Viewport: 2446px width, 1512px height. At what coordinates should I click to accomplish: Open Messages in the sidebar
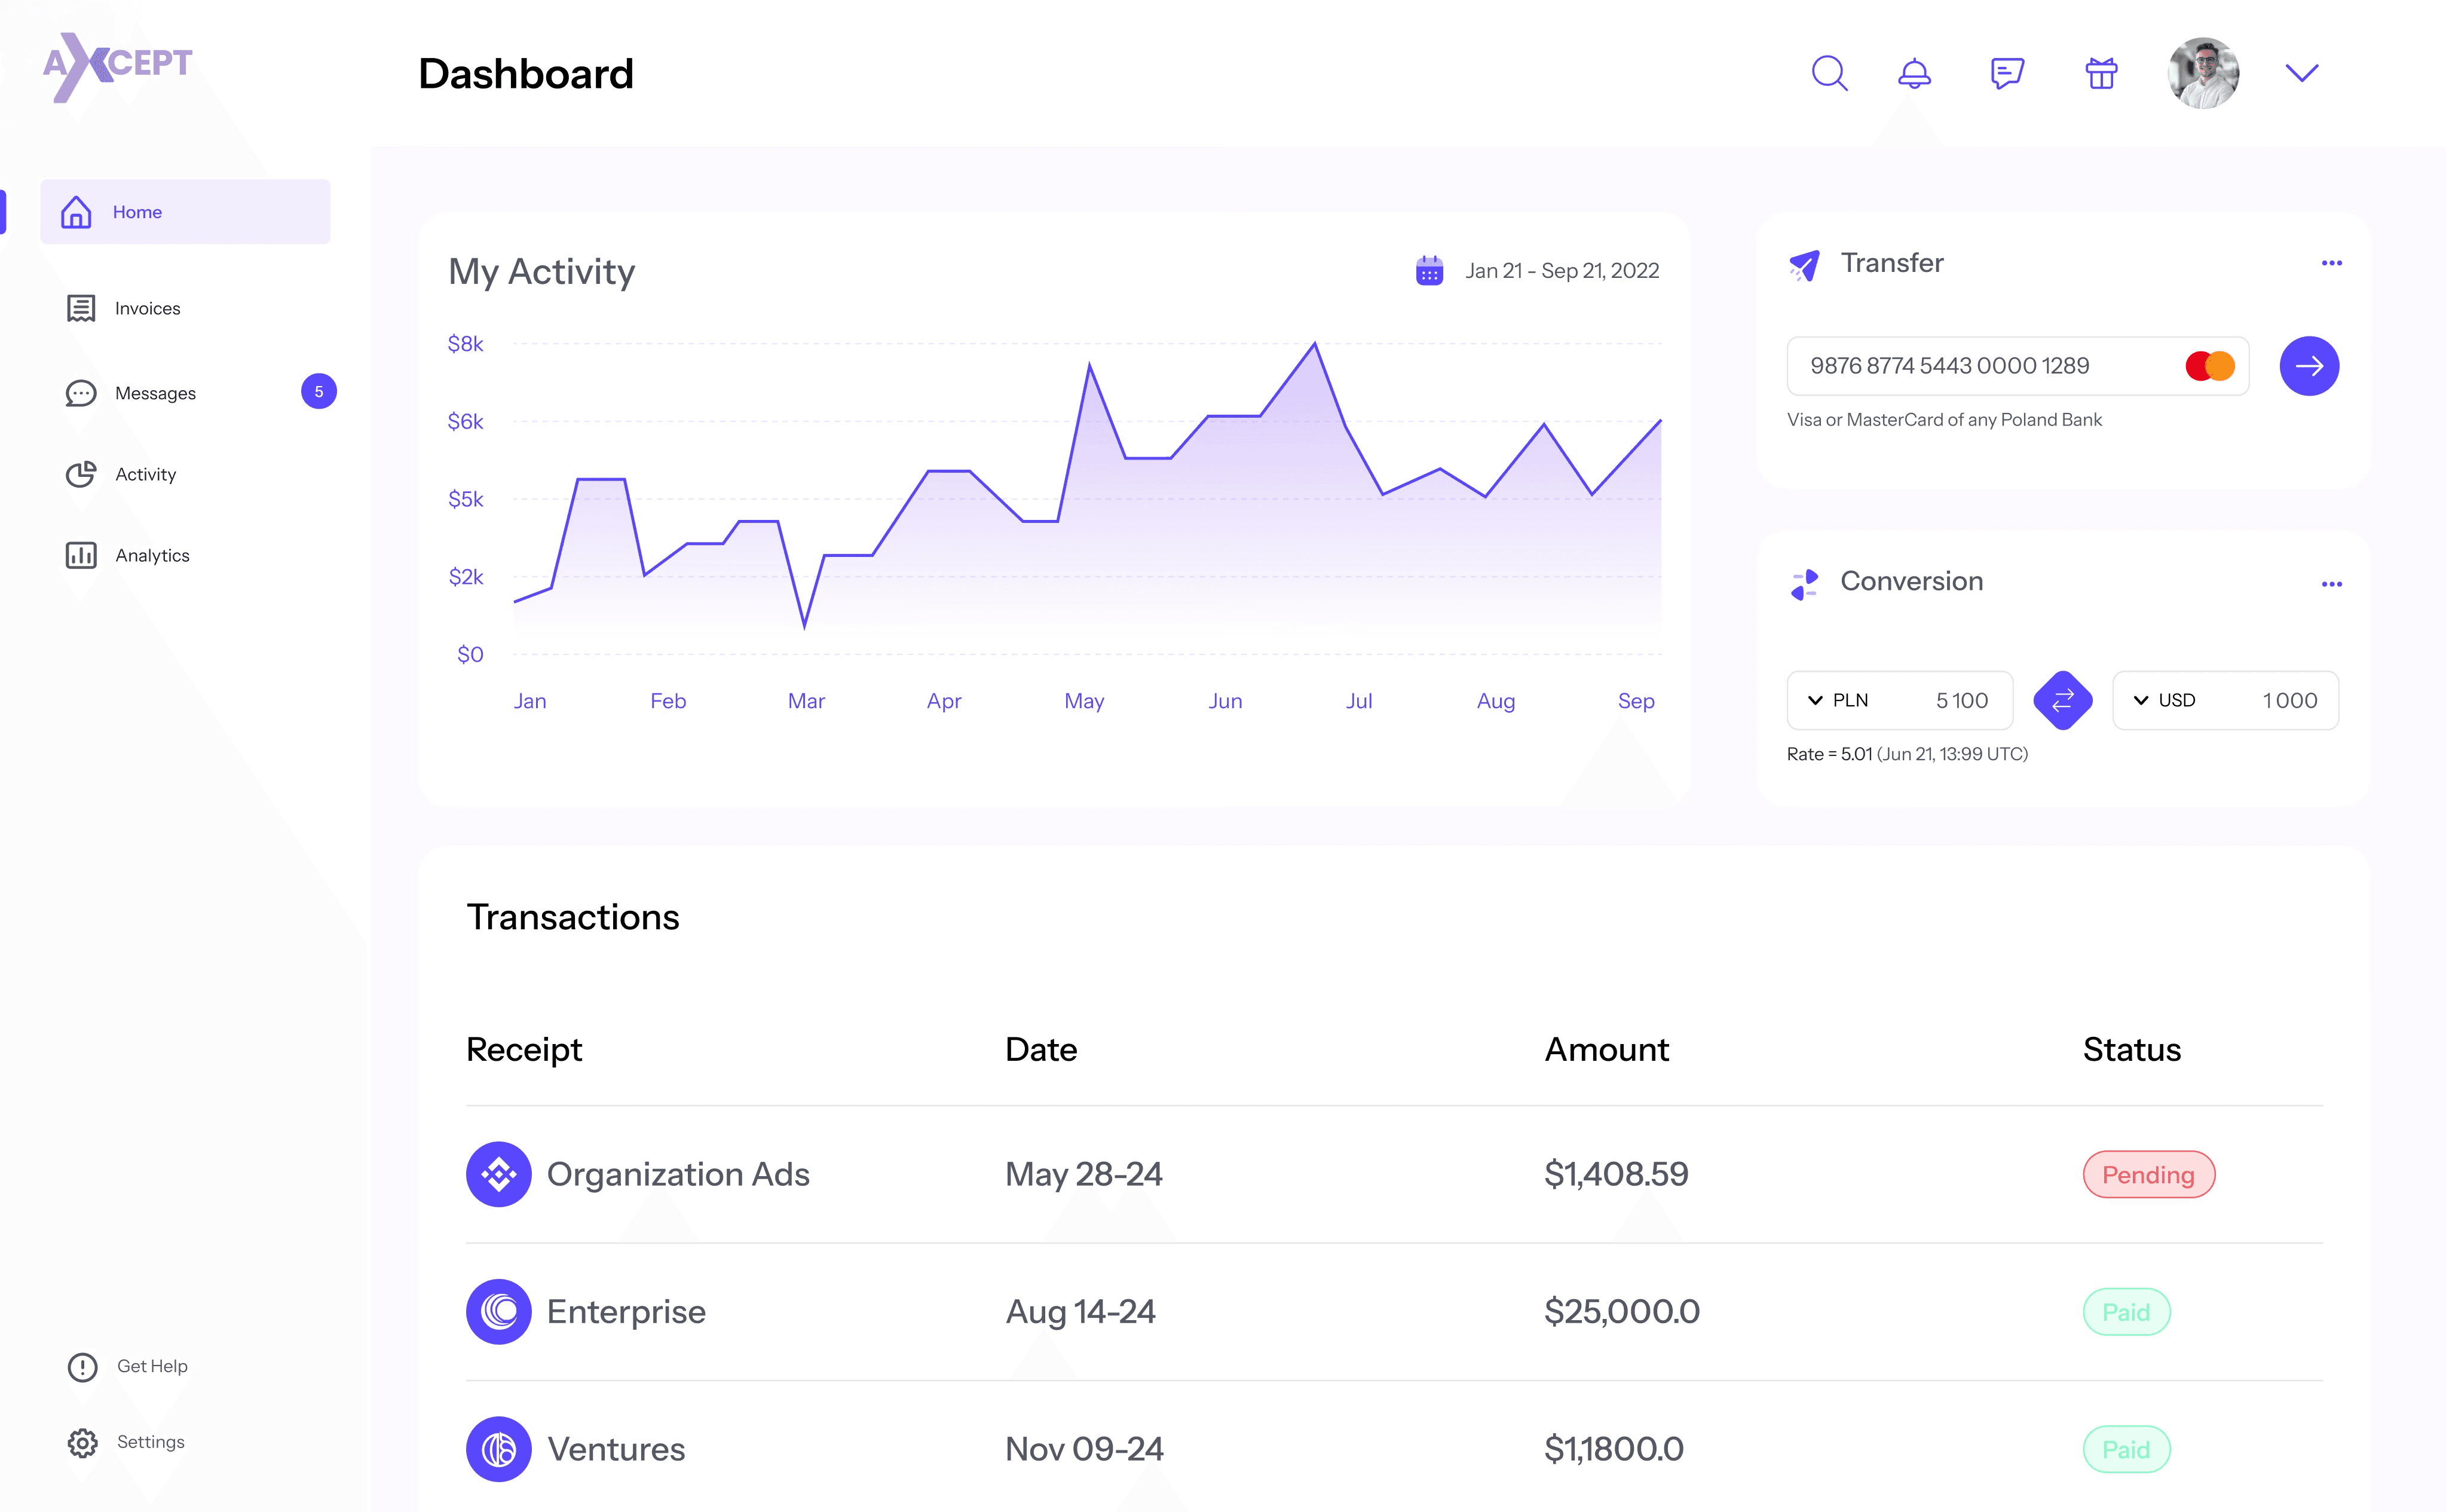tap(155, 393)
